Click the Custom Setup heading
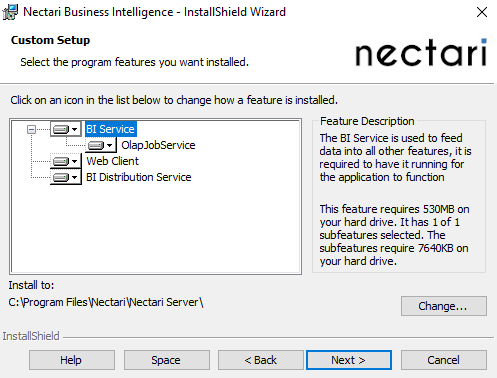The image size is (497, 378). (50, 40)
